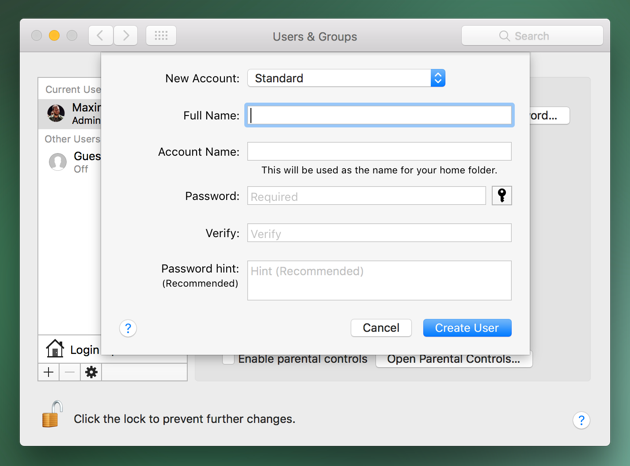Viewport: 630px width, 466px height.
Task: Click Open Parental Controls button
Action: (x=454, y=359)
